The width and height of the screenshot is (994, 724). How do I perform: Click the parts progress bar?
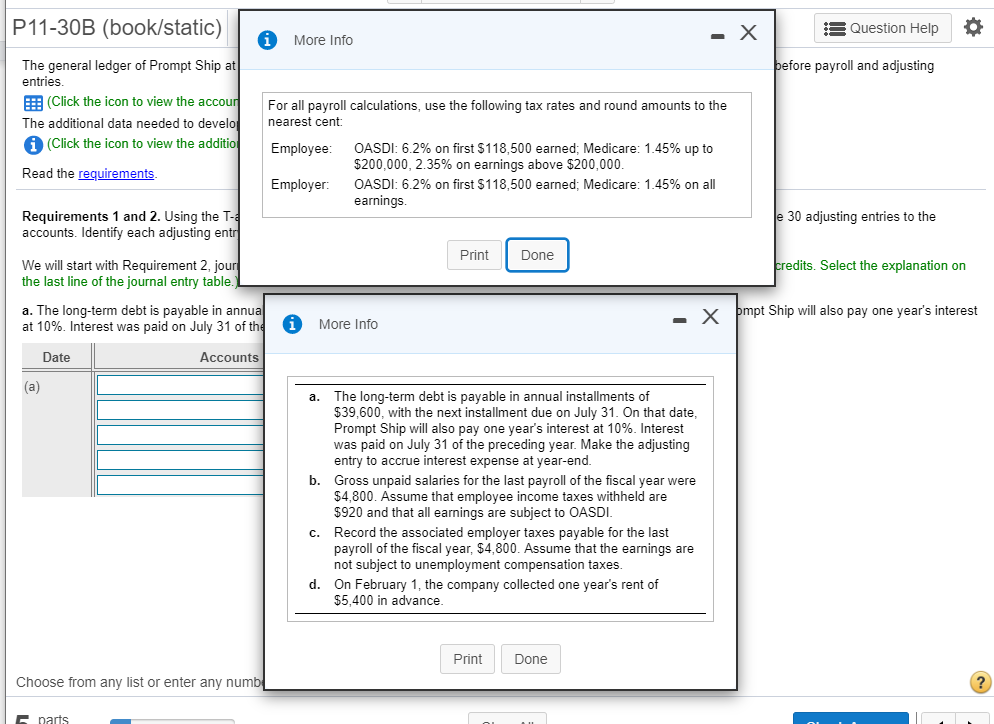tap(172, 721)
